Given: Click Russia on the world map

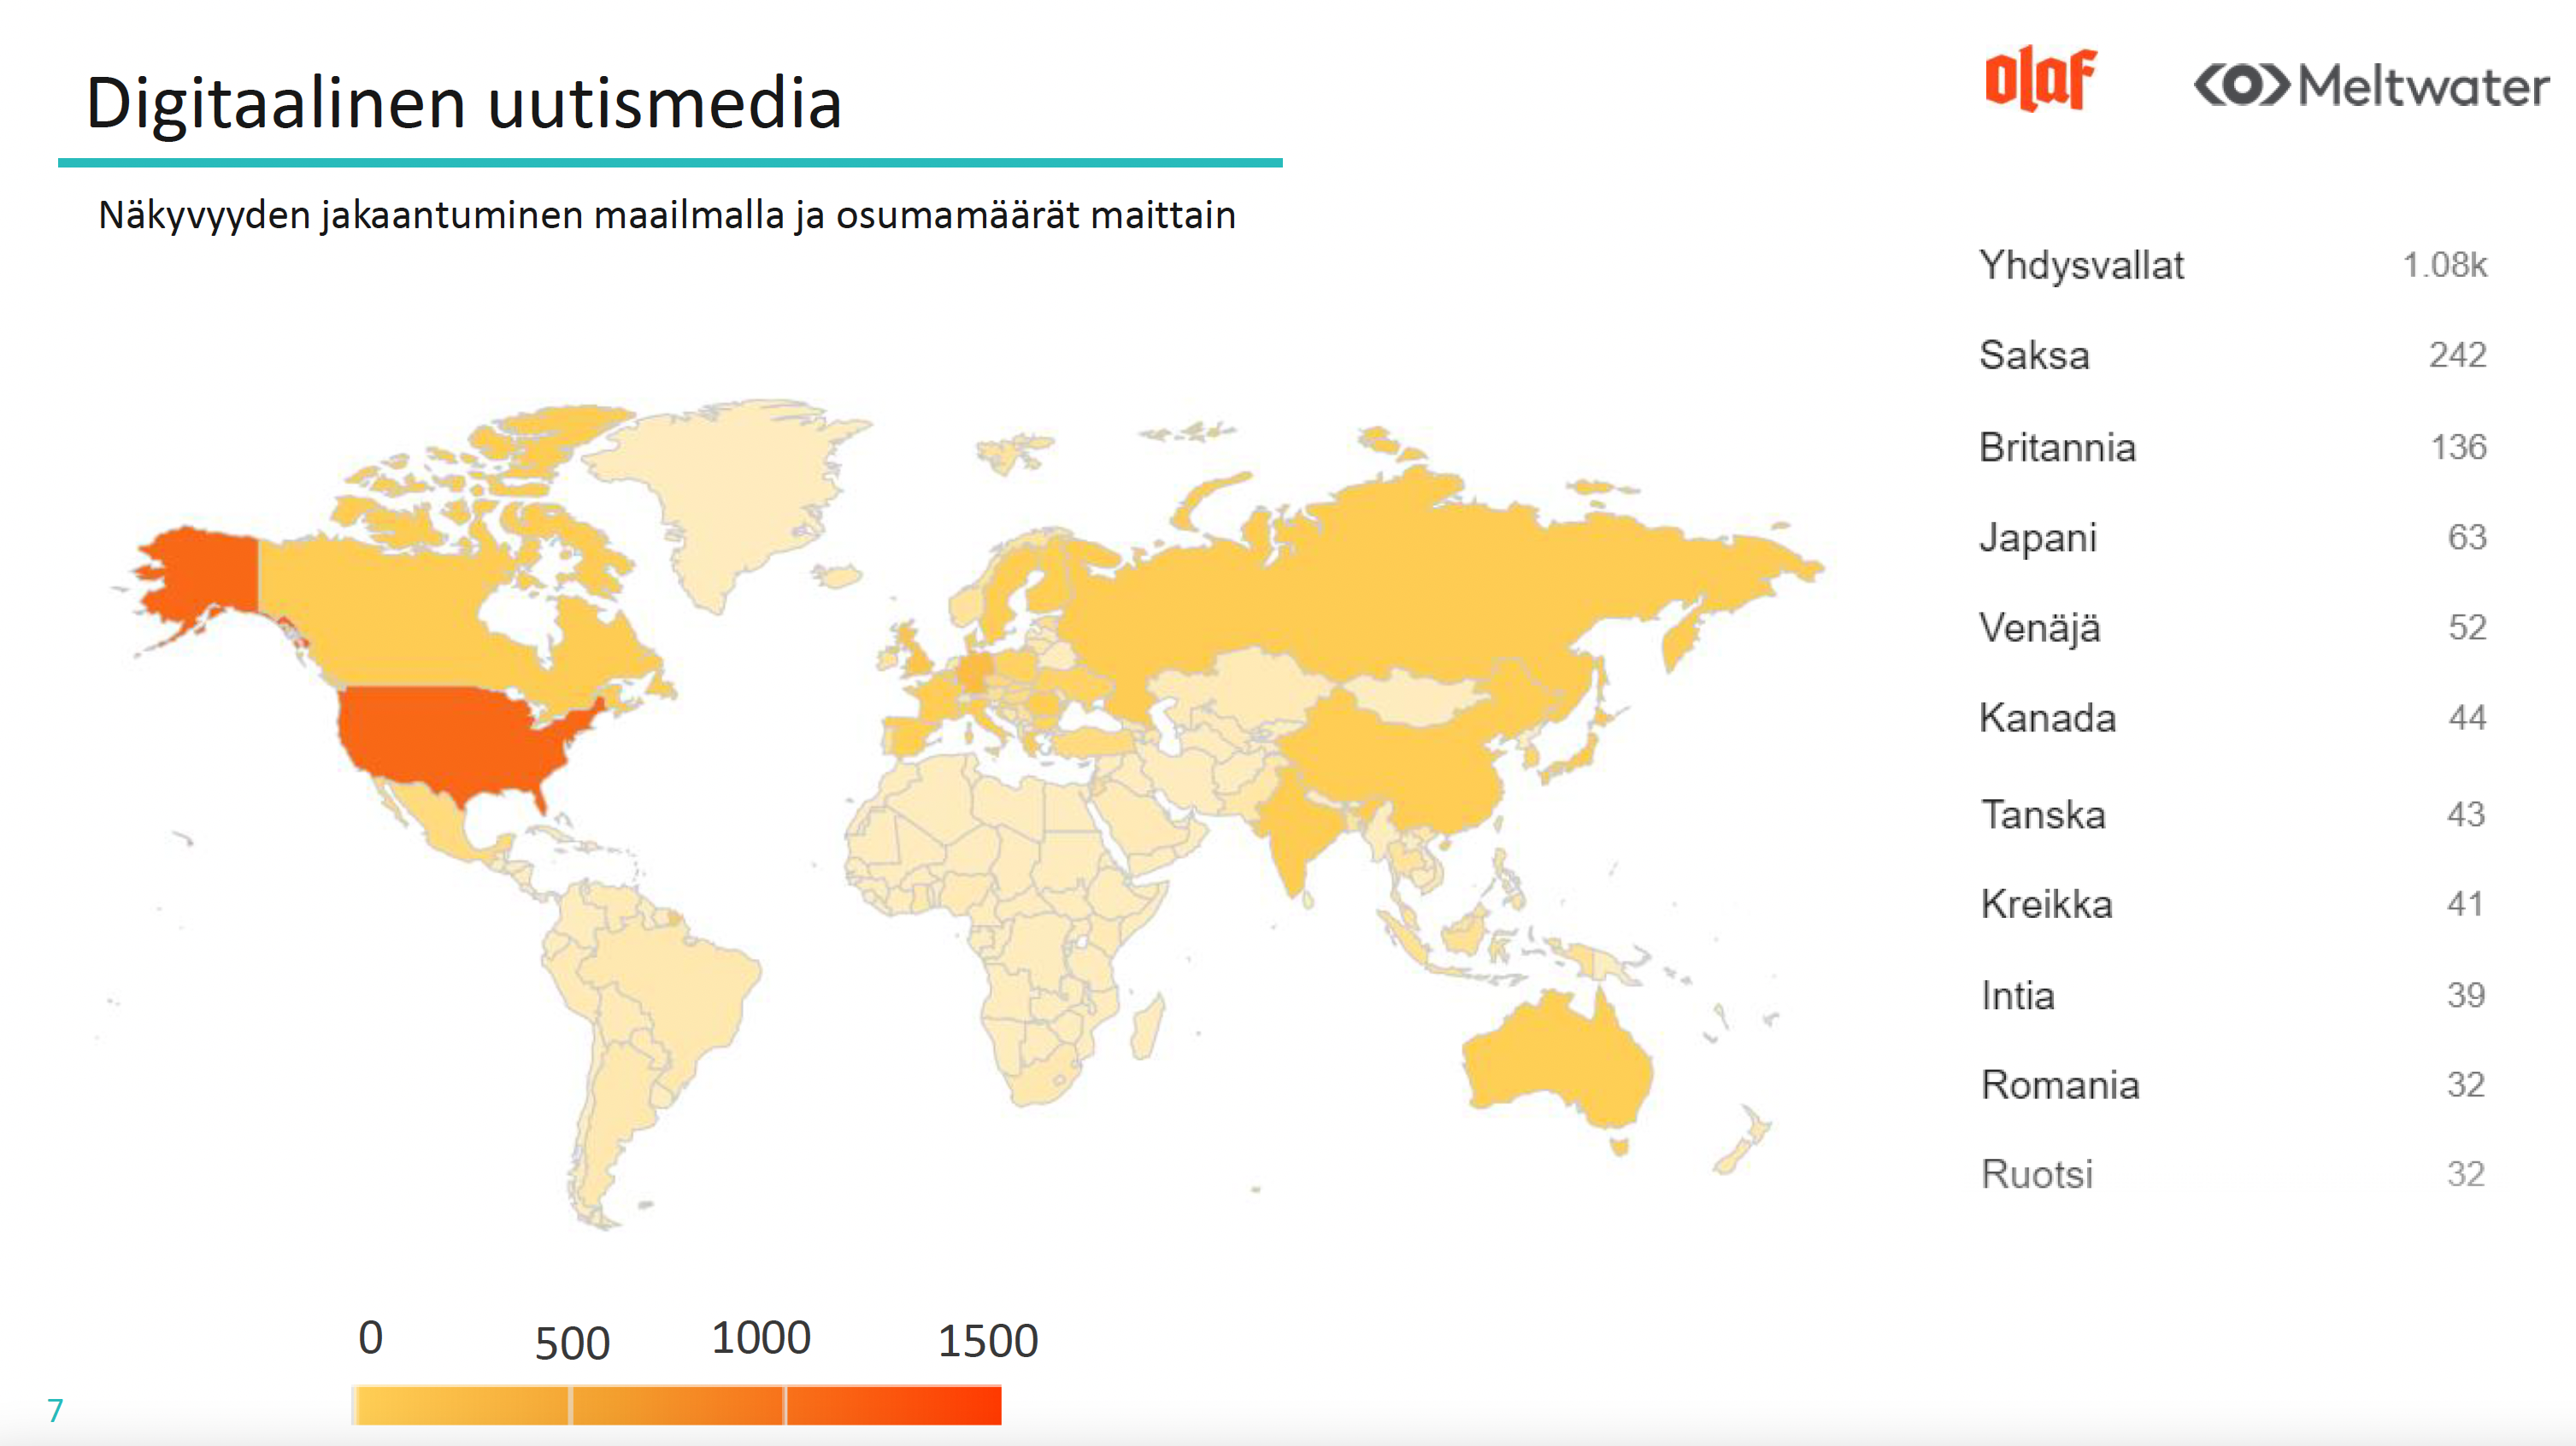Looking at the screenshot, I should [x=1400, y=580].
